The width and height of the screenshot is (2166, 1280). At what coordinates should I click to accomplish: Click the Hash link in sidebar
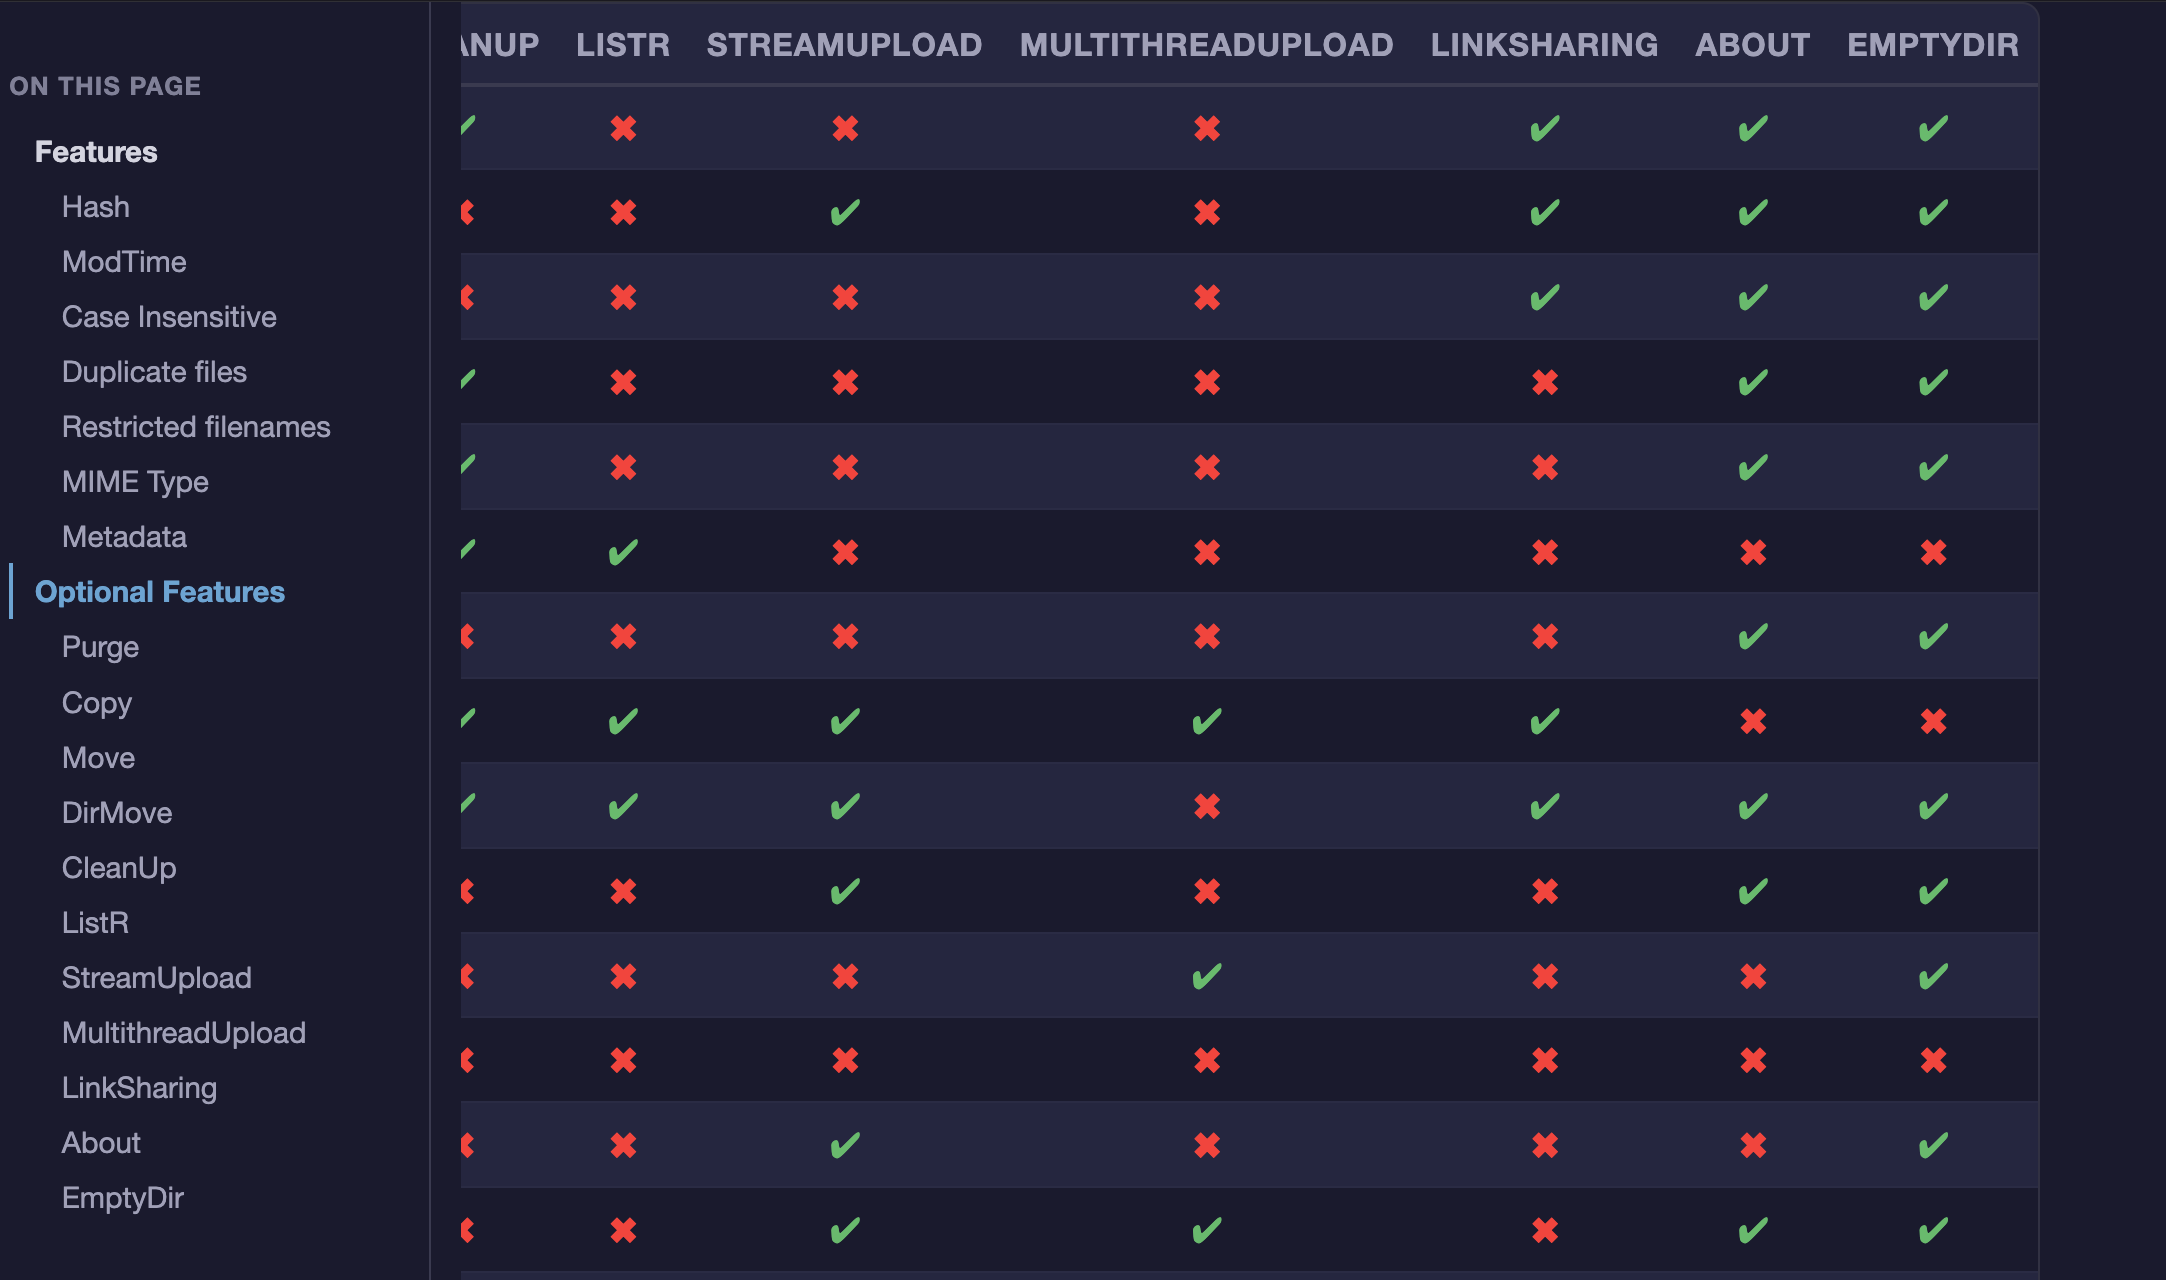96,207
